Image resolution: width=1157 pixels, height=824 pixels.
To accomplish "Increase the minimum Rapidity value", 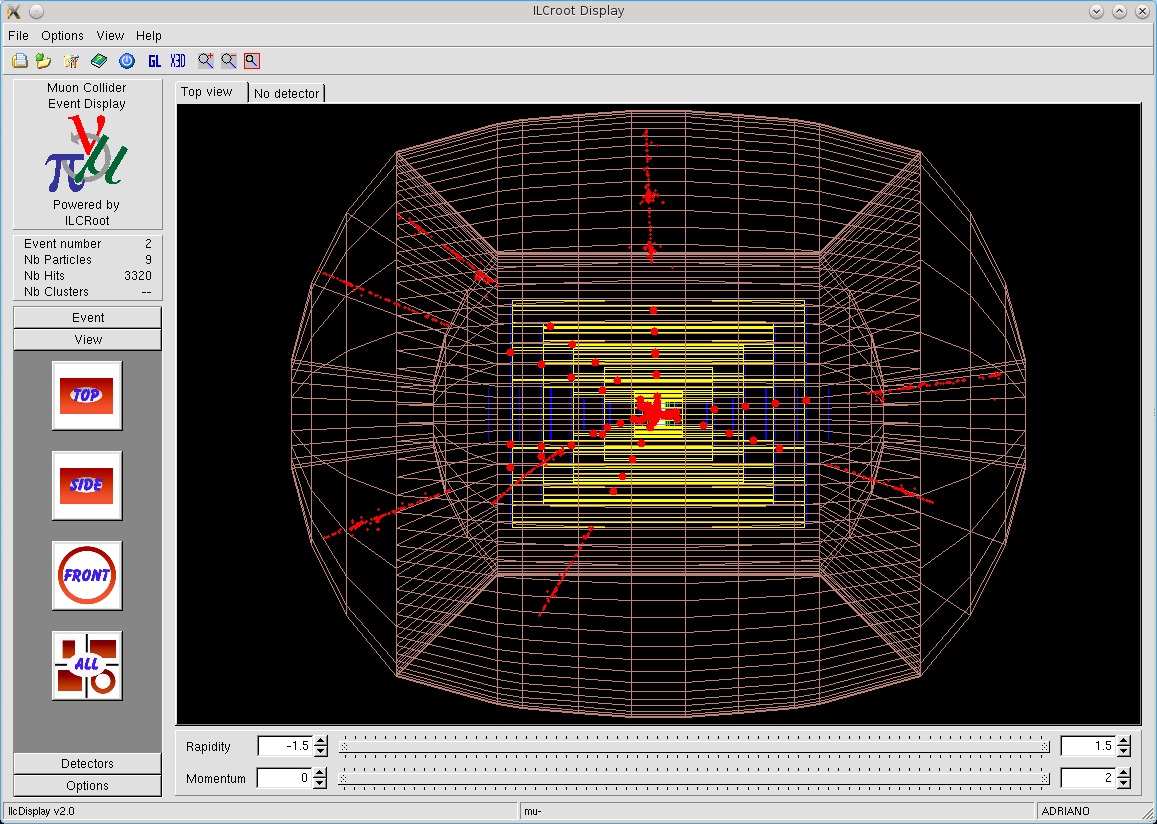I will pos(321,741).
